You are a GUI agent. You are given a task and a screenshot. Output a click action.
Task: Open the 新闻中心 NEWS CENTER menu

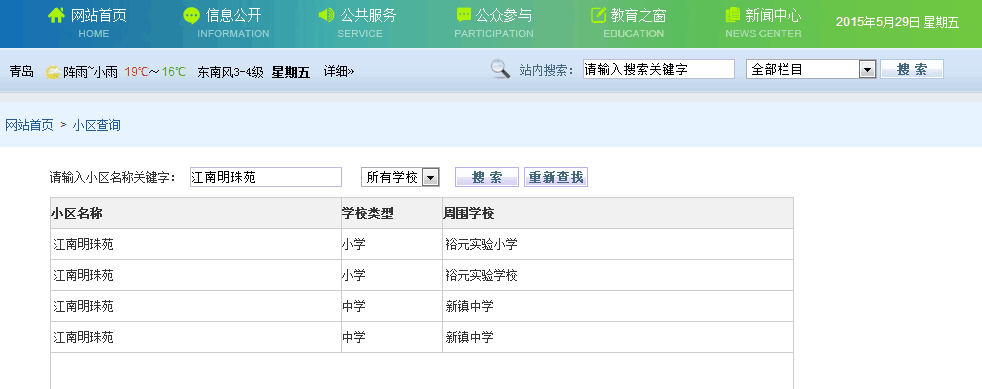click(x=763, y=23)
